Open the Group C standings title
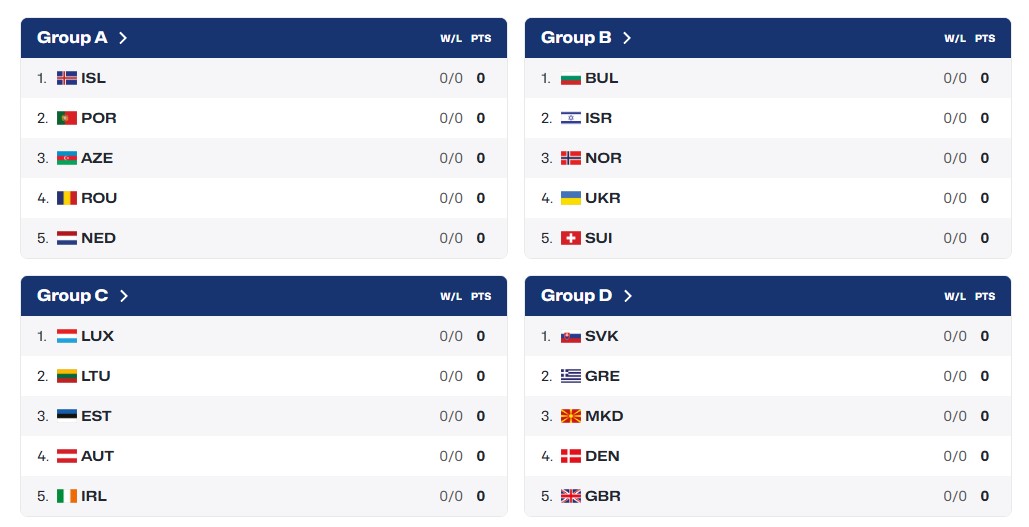Viewport: 1029px width, 527px height. 72,296
